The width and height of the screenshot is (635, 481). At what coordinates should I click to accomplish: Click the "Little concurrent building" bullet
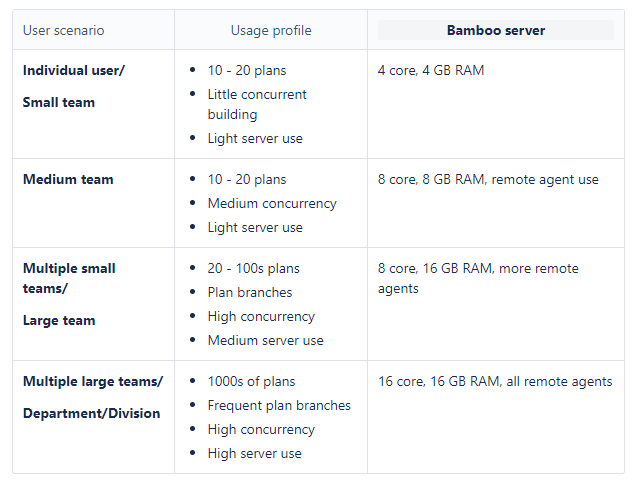(257, 104)
